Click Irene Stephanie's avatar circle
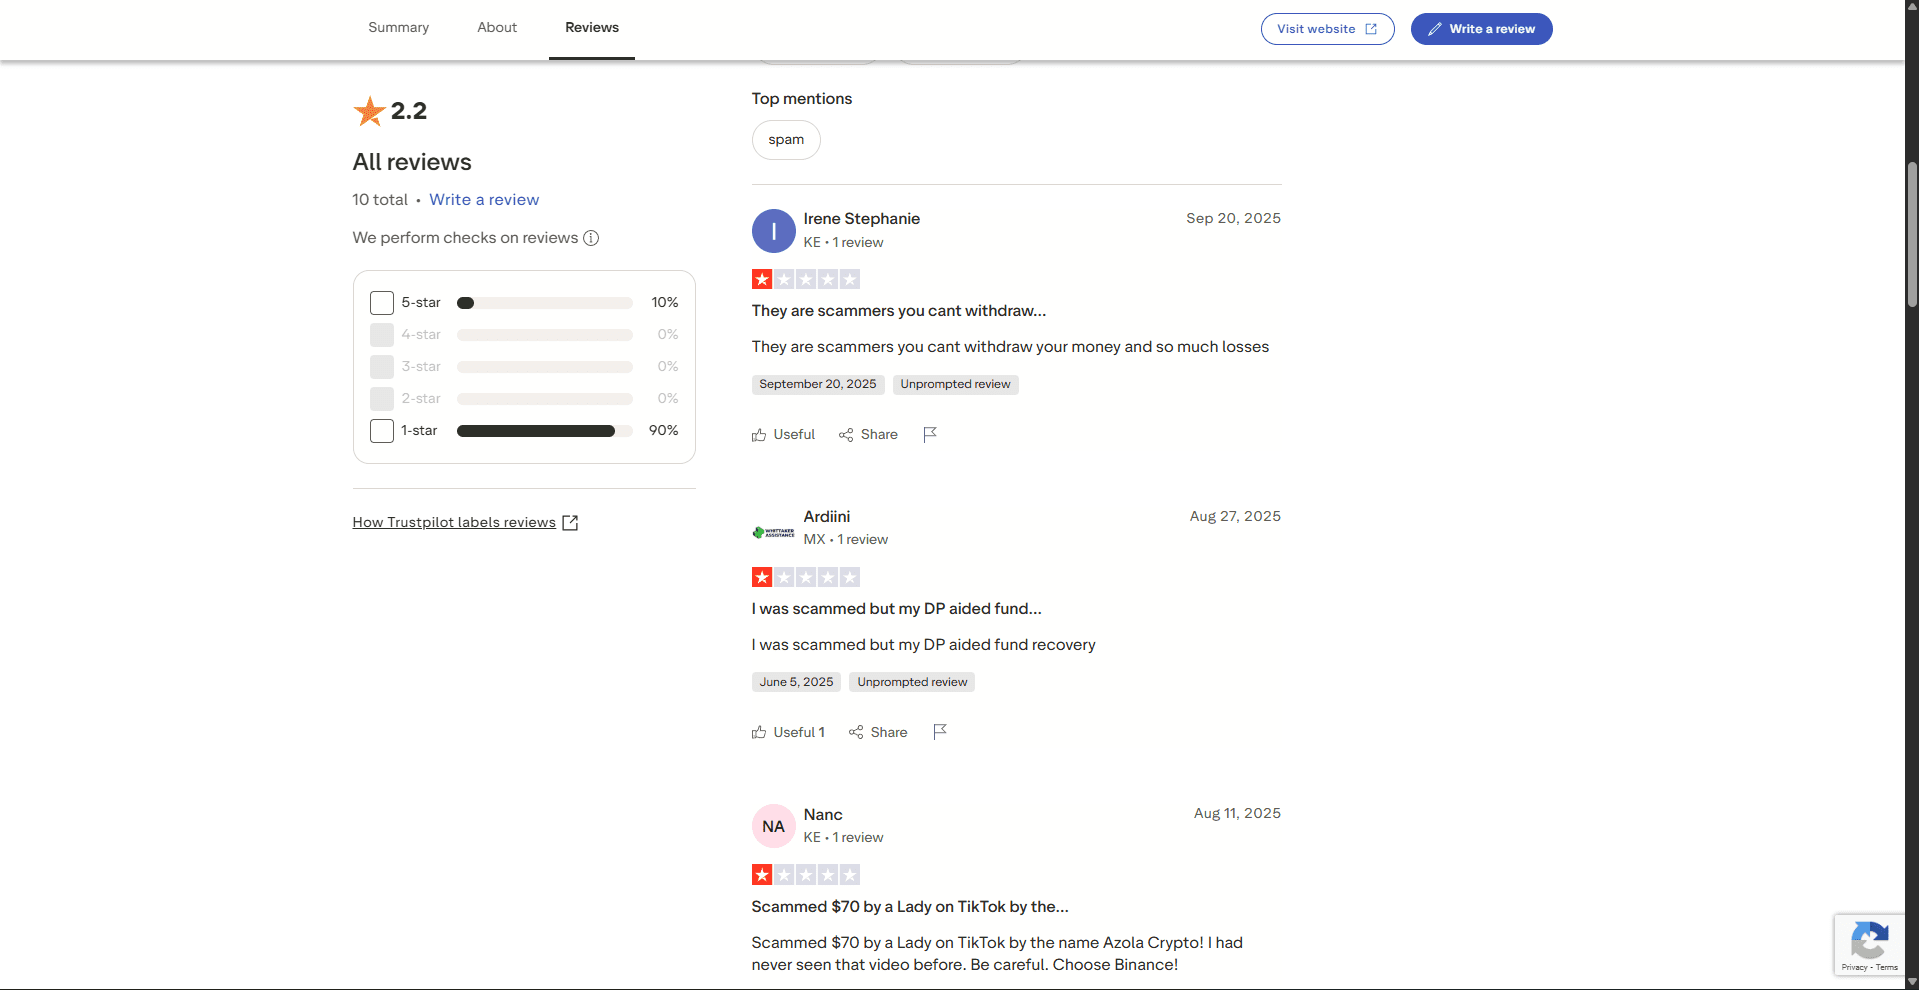This screenshot has width=1919, height=990. point(773,231)
